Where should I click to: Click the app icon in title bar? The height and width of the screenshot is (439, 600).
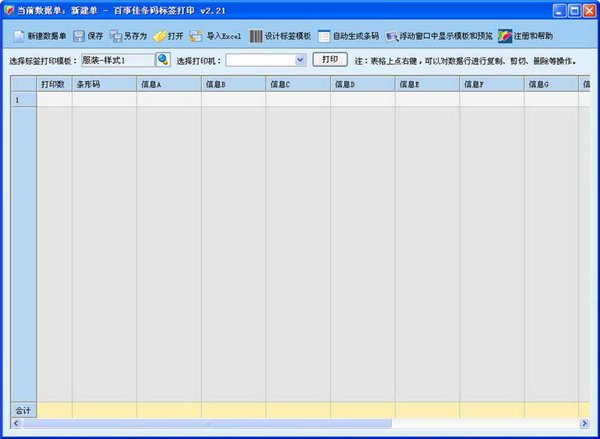(9, 10)
